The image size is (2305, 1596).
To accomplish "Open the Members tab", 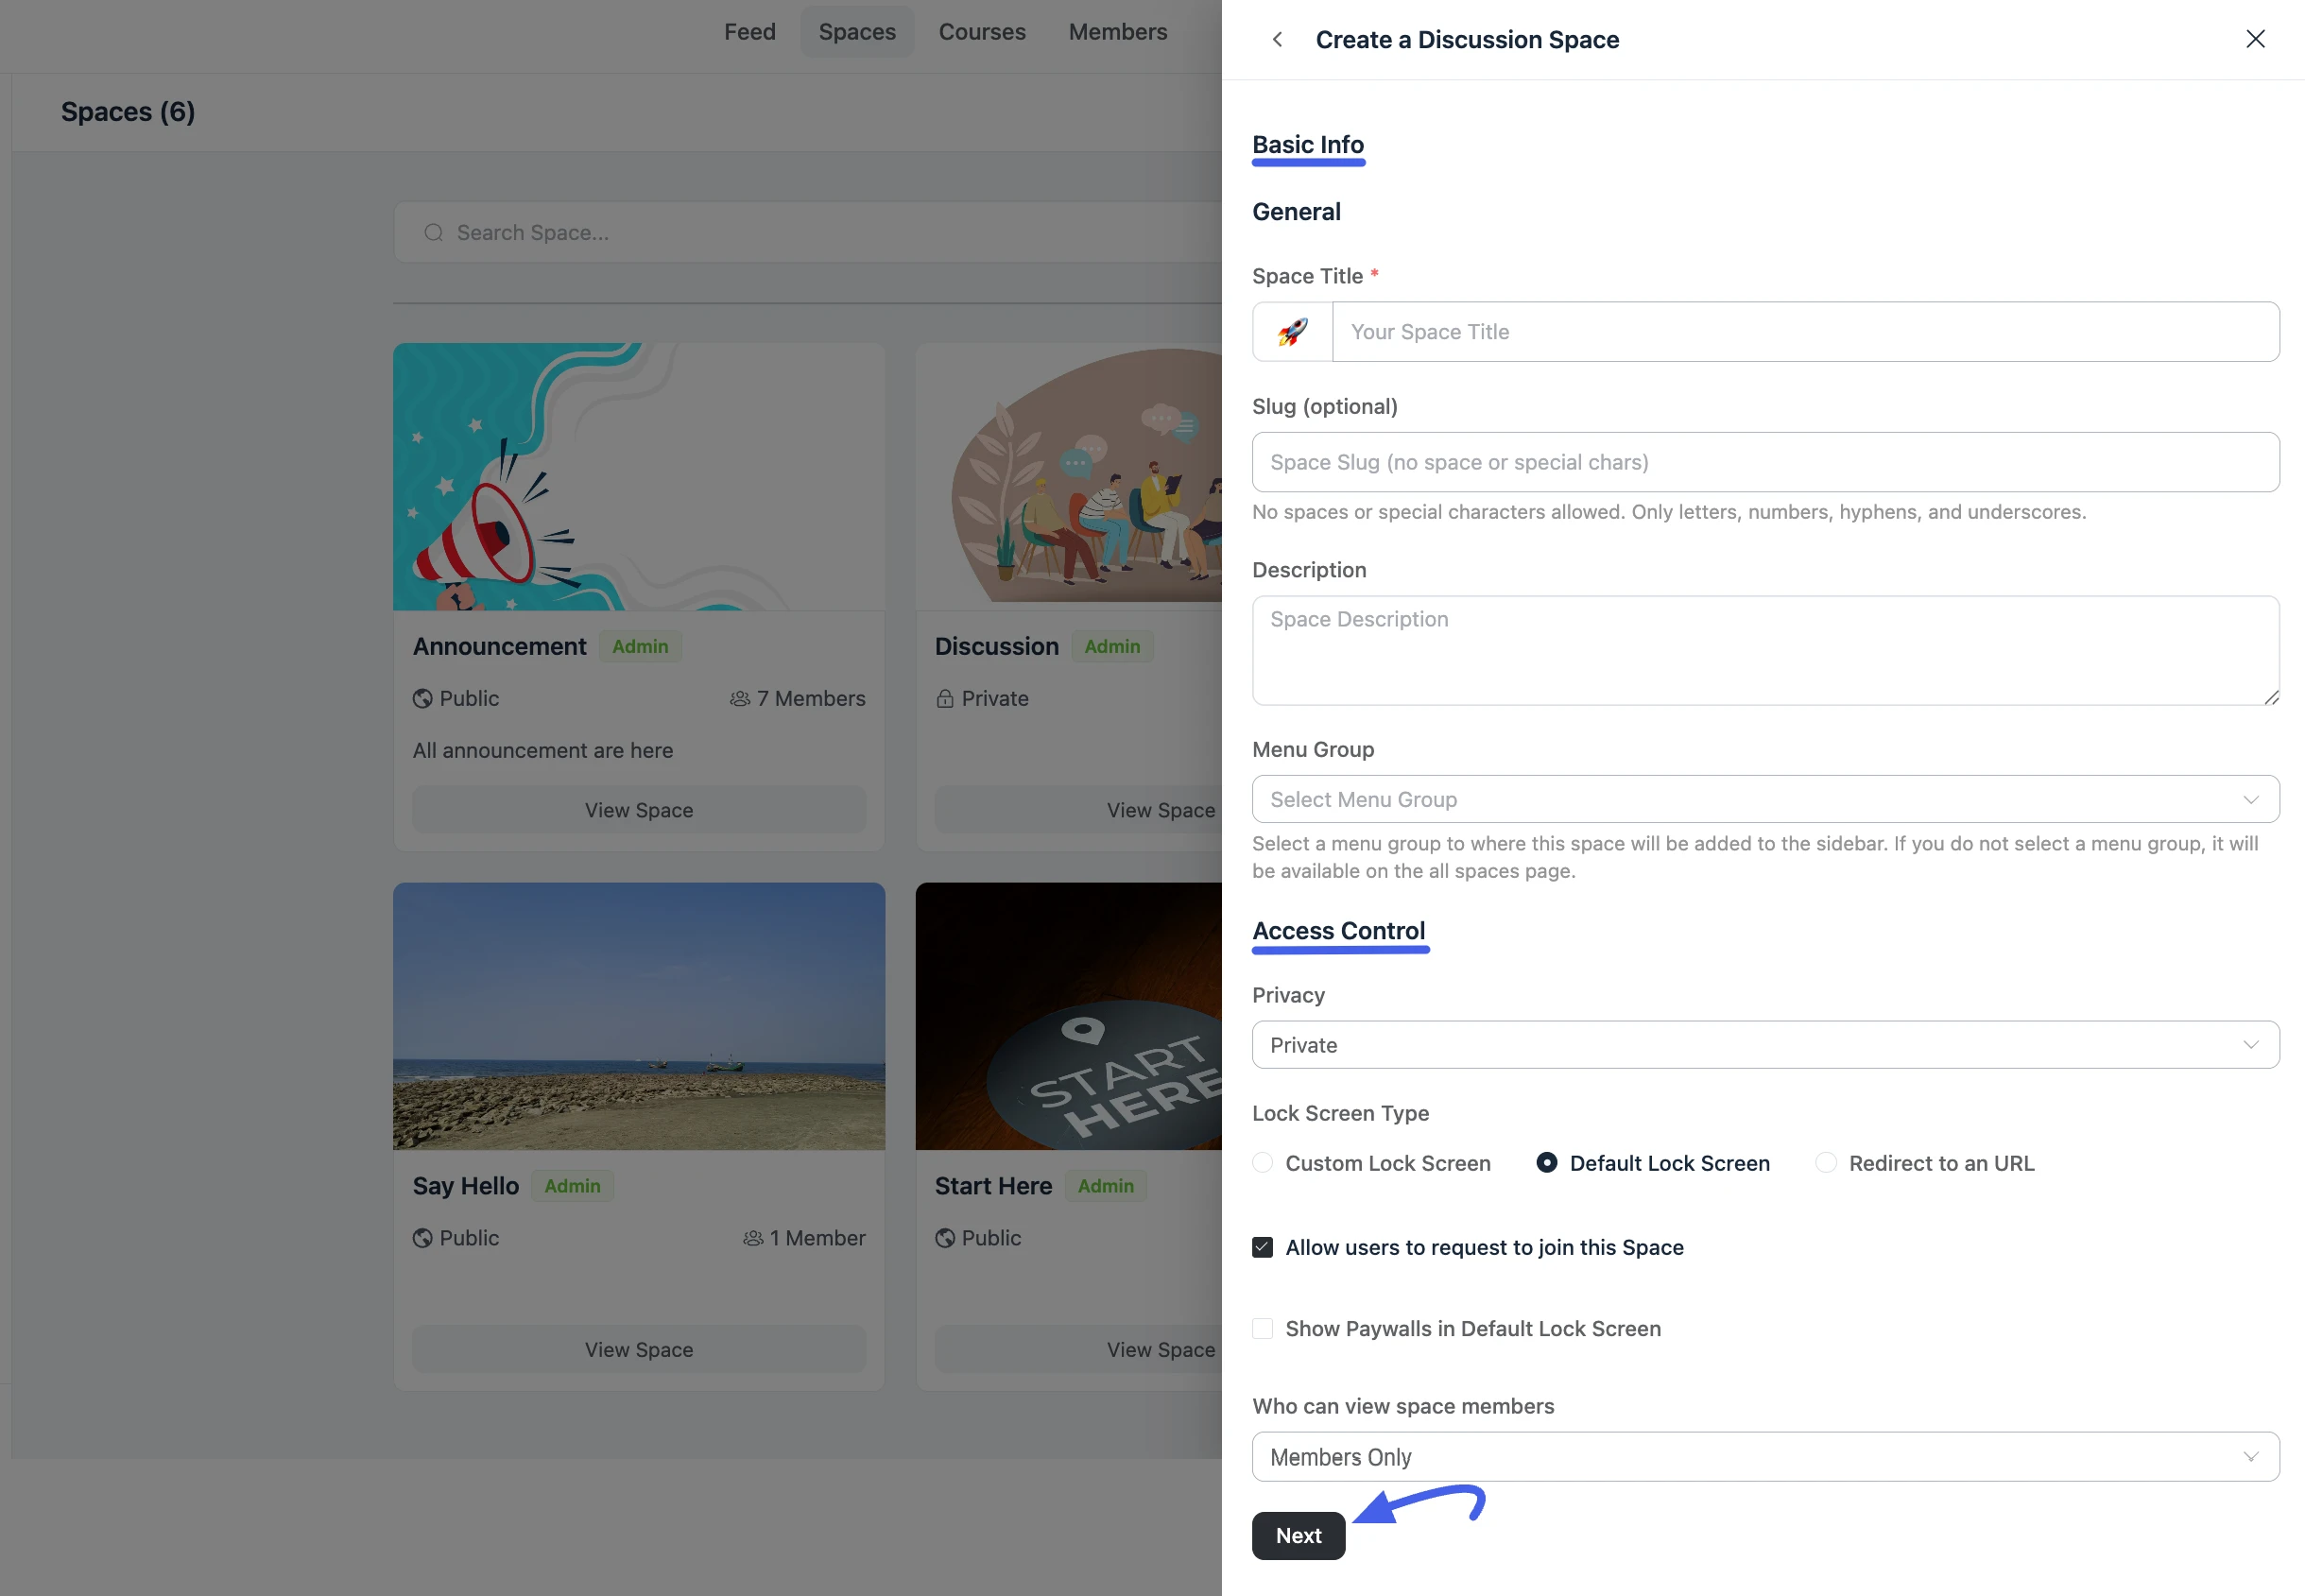I will pyautogui.click(x=1118, y=32).
